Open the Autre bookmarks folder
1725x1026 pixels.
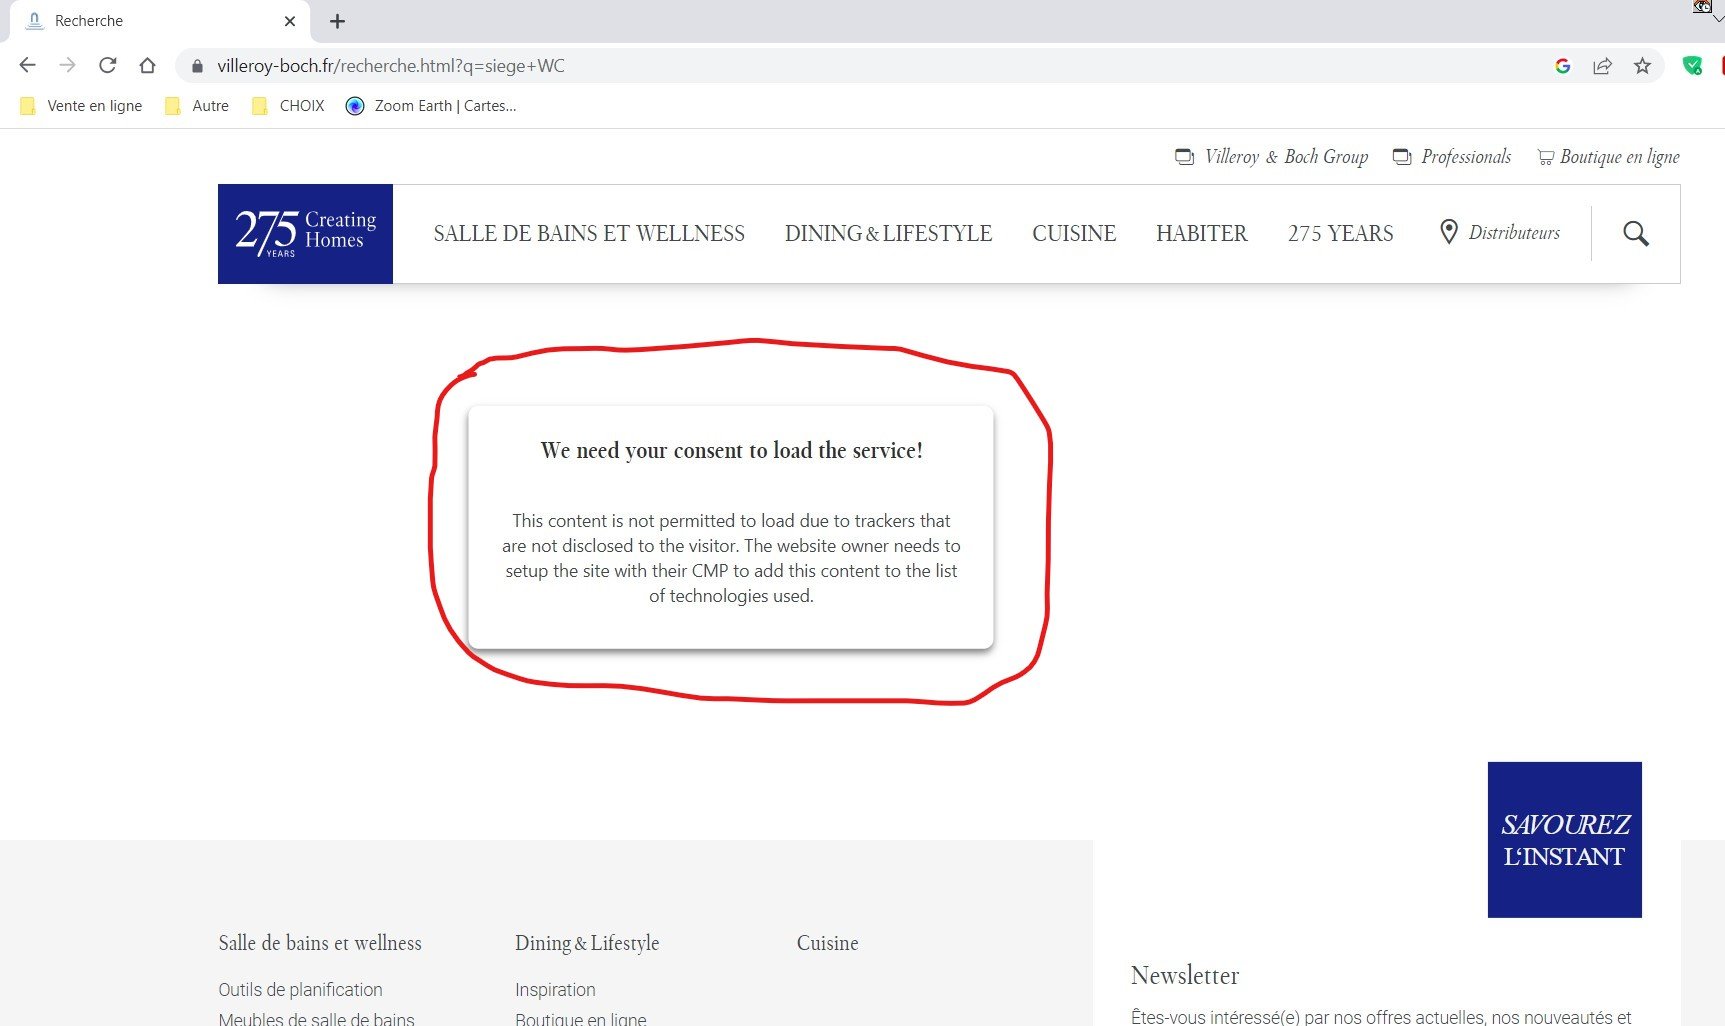(196, 105)
